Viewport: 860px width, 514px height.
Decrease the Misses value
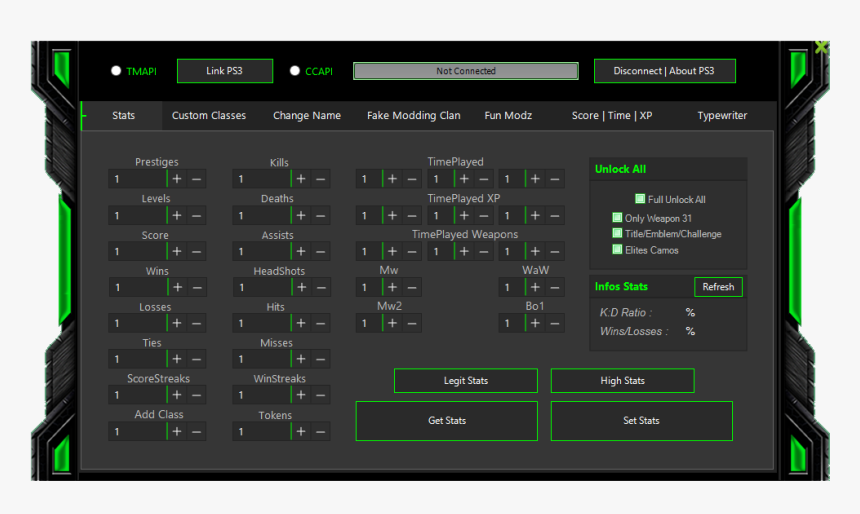pyautogui.click(x=320, y=359)
